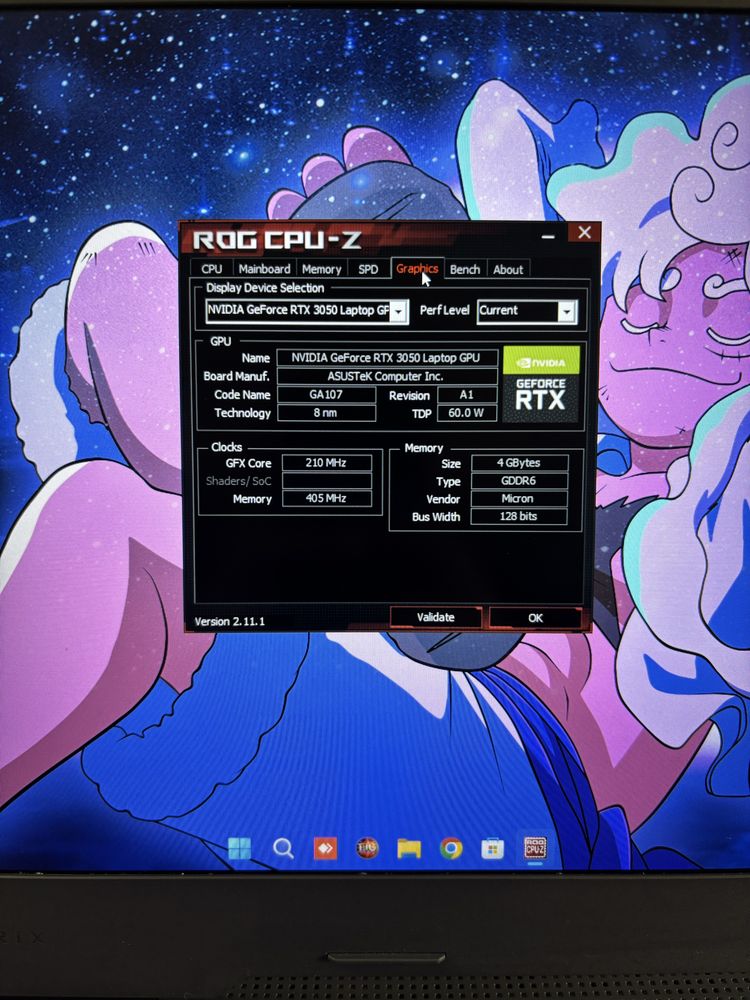This screenshot has width=750, height=1000.
Task: Click the NVIDIA GeForce RTX logo
Action: (x=541, y=385)
